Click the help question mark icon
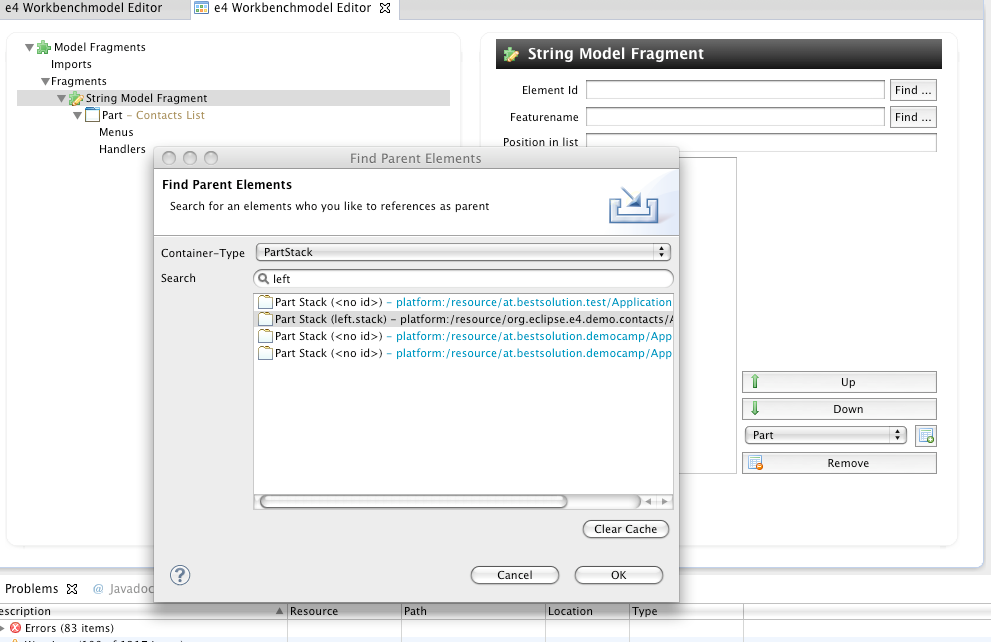 pyautogui.click(x=180, y=574)
